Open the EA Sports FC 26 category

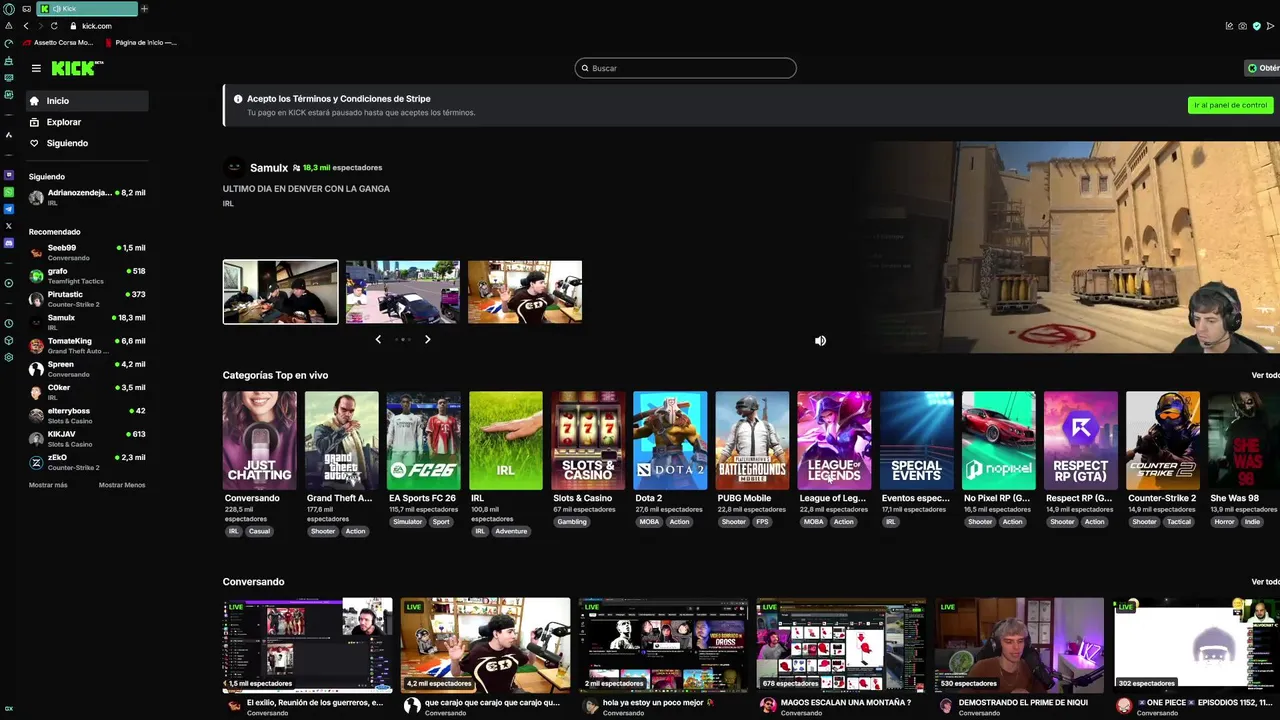click(424, 440)
